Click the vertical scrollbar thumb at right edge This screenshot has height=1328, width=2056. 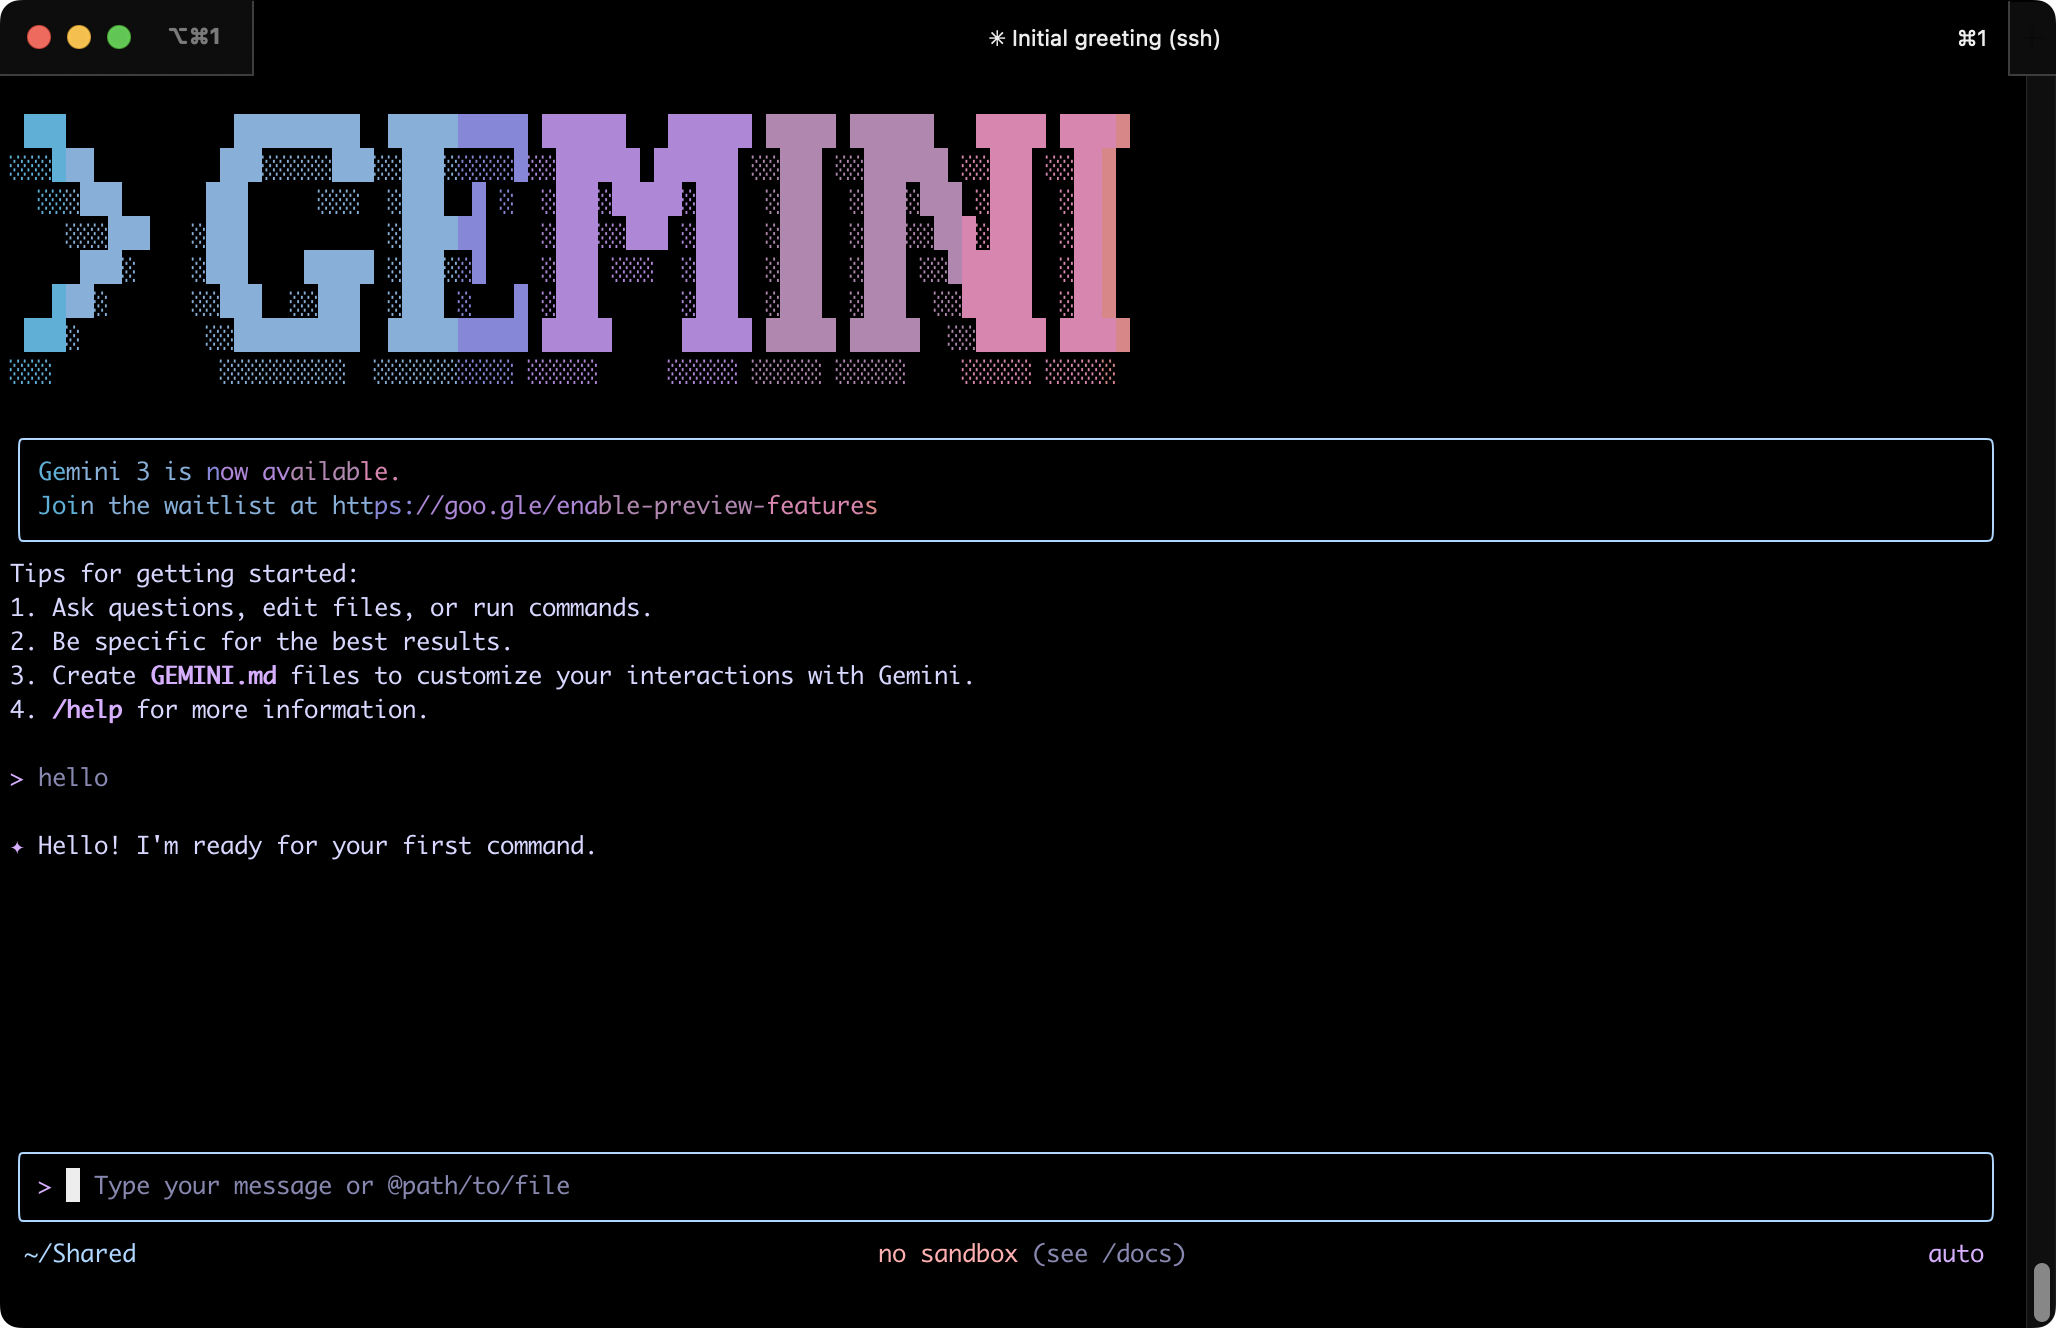tap(2041, 1291)
